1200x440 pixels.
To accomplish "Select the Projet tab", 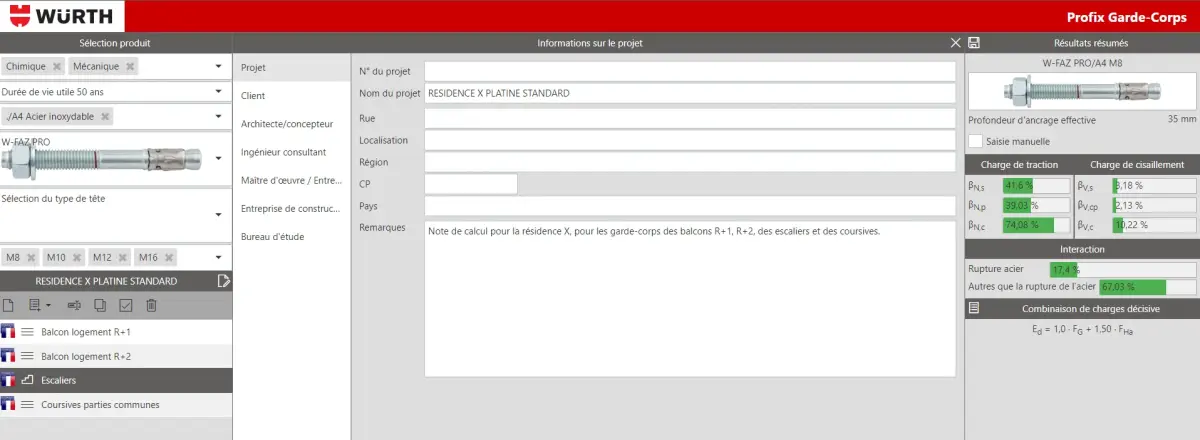I will pos(291,67).
